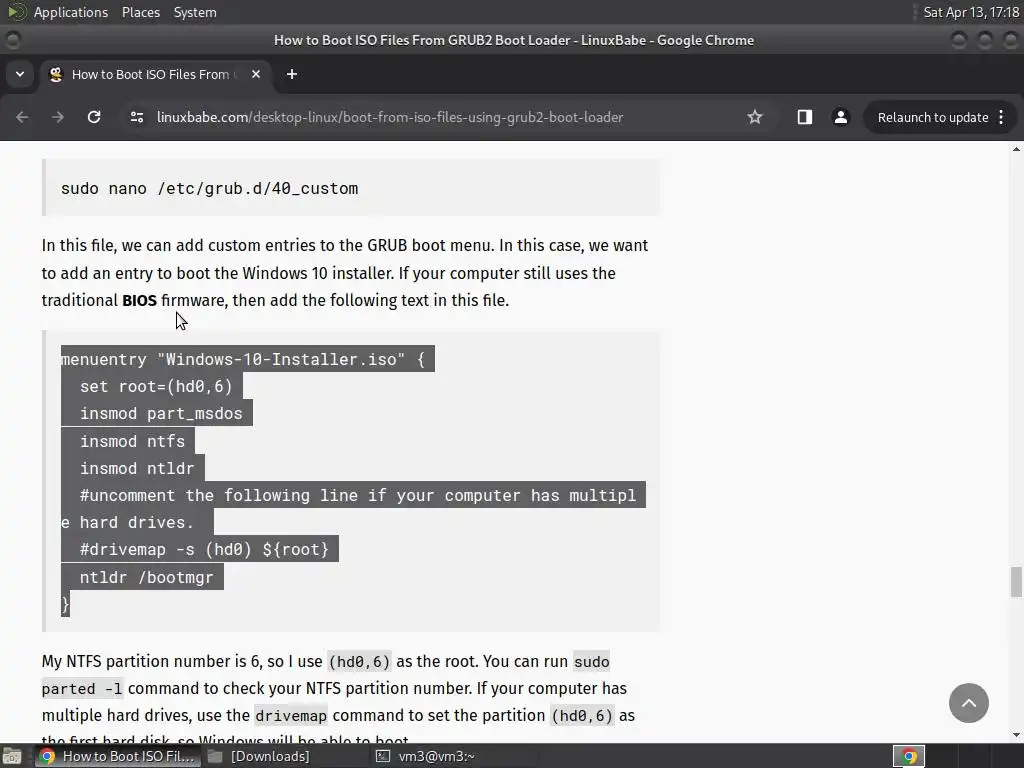This screenshot has width=1024, height=768.
Task: Open the Chrome profile menu
Action: (x=840, y=117)
